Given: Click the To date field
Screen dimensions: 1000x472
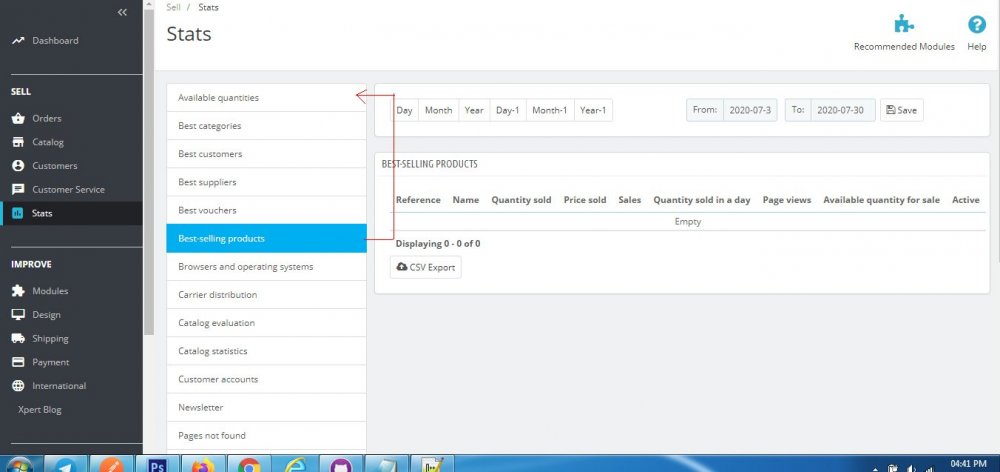Looking at the screenshot, I should coord(842,110).
